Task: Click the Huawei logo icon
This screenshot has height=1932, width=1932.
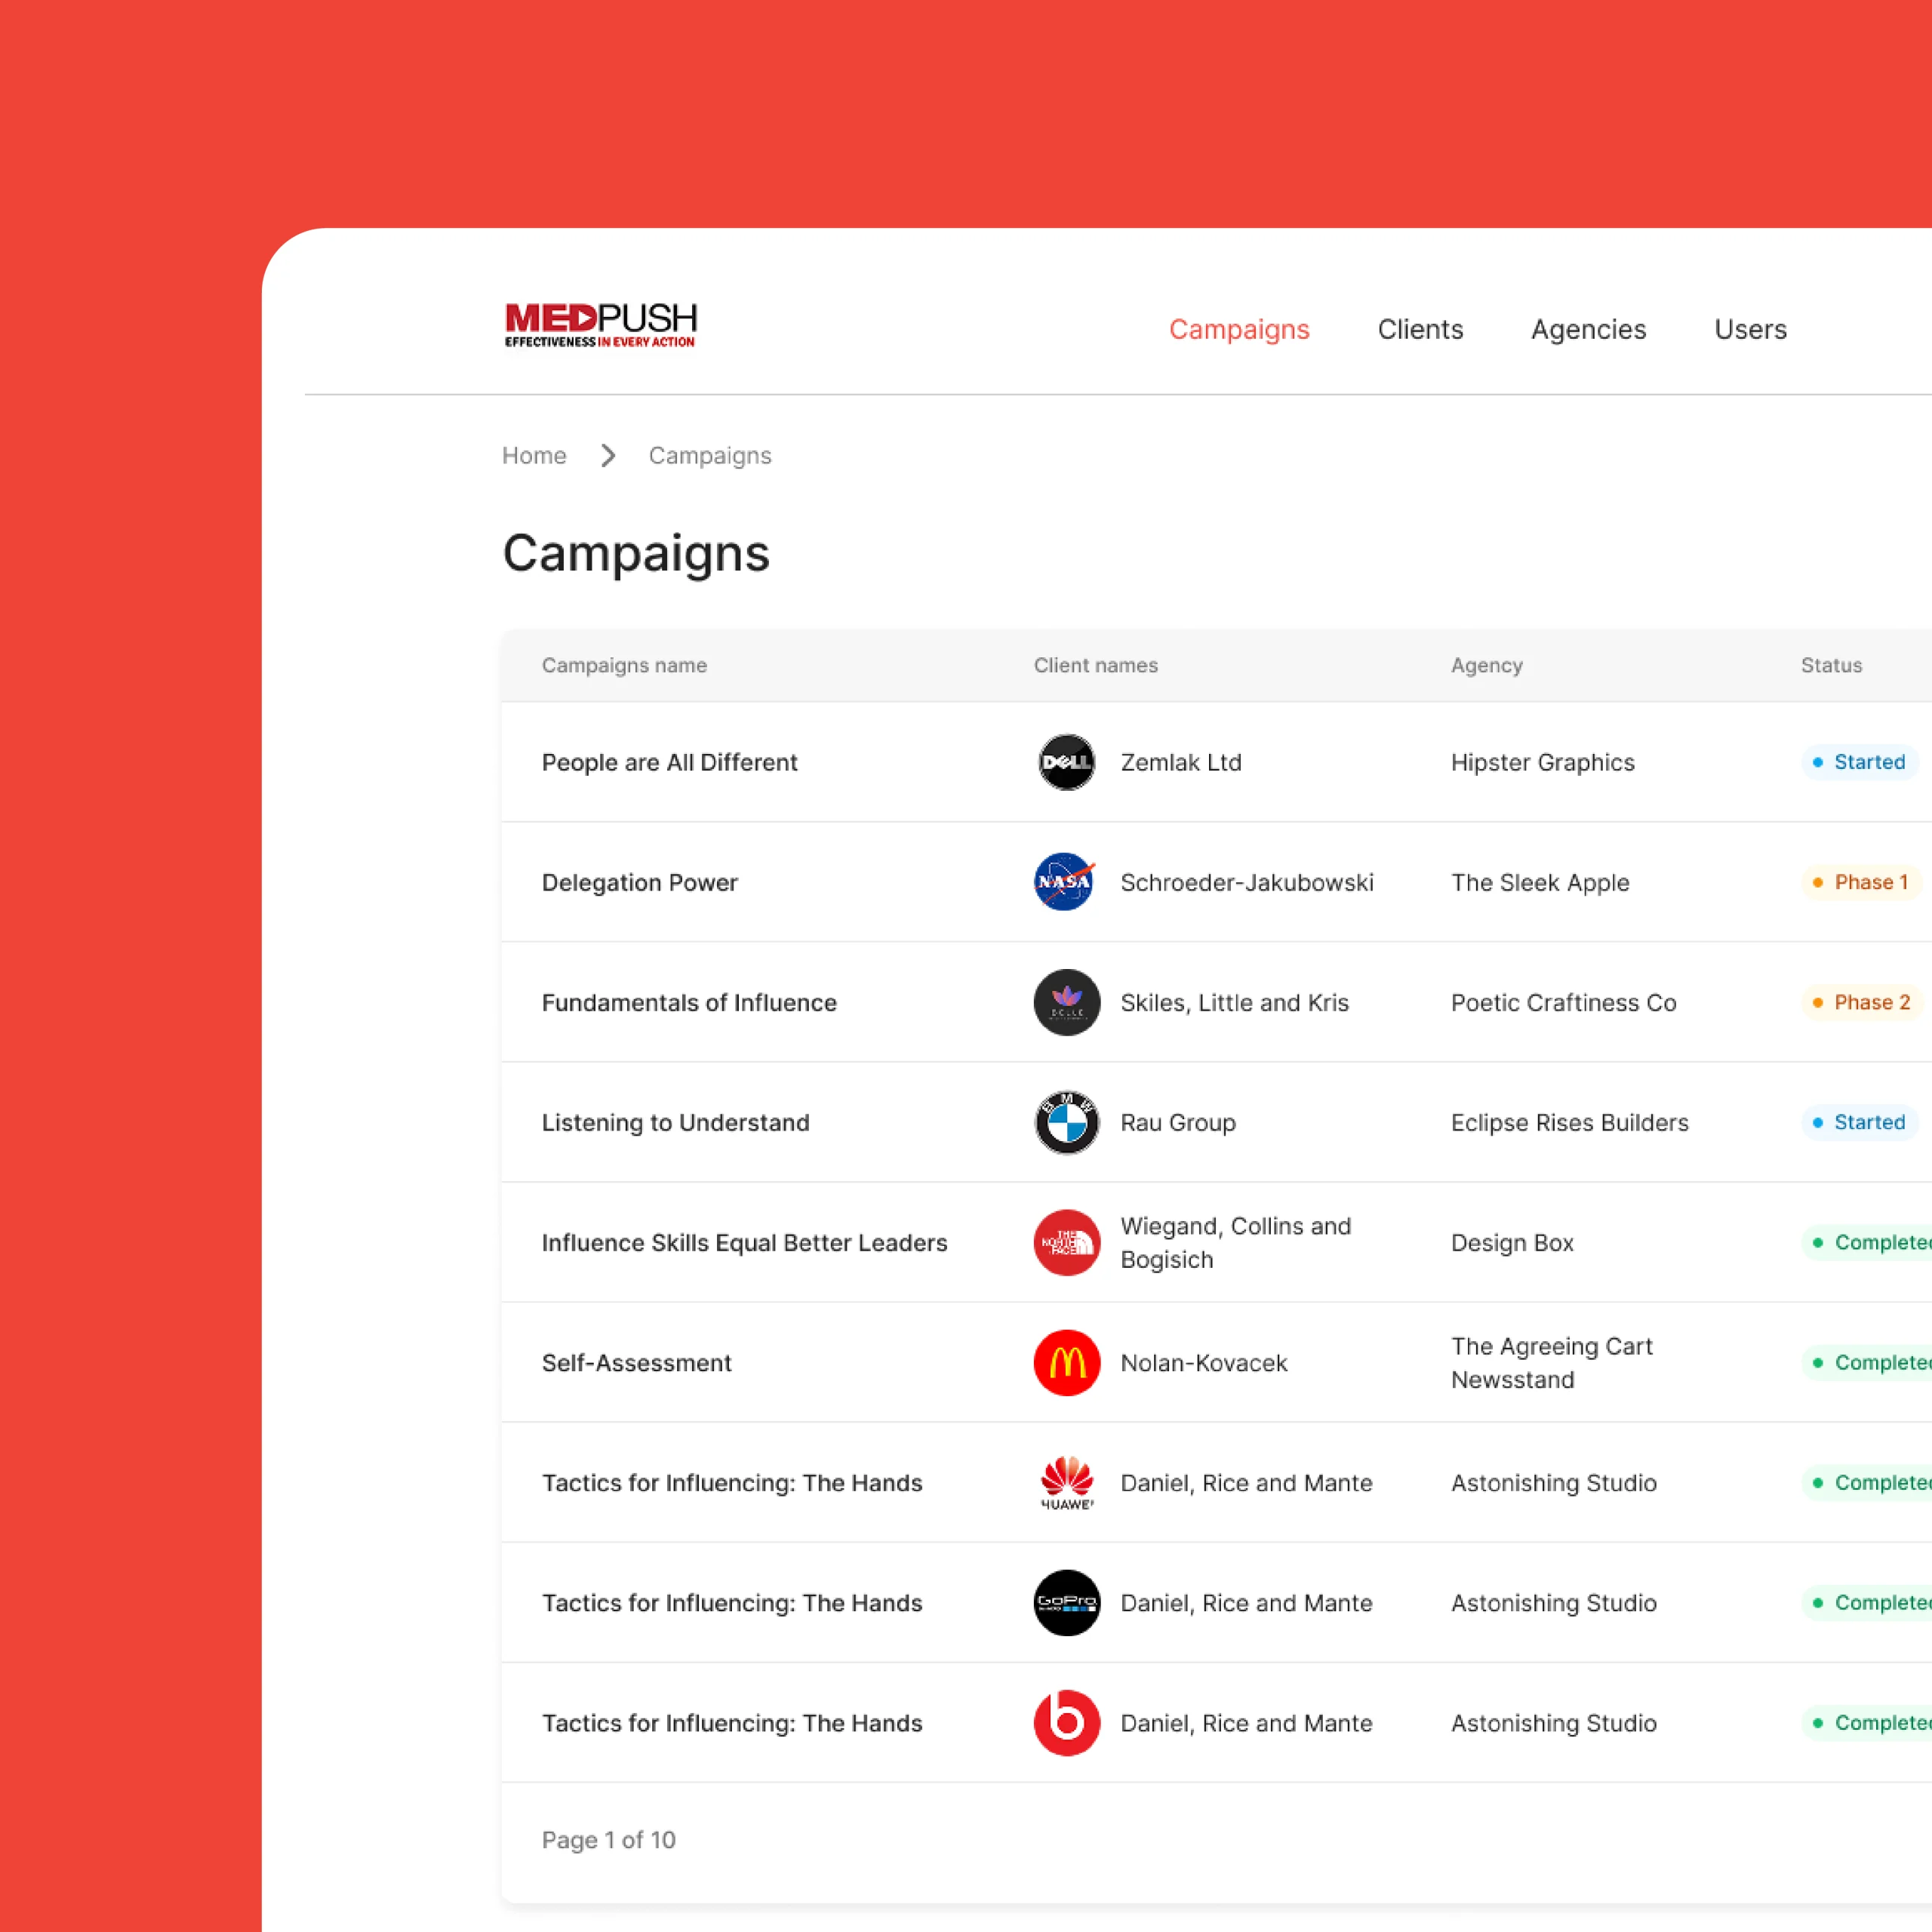Action: click(x=1066, y=1482)
